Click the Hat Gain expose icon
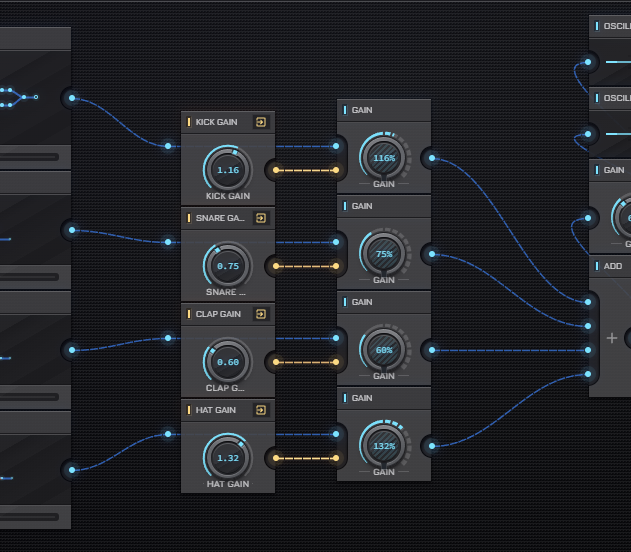Image resolution: width=631 pixels, height=552 pixels. pyautogui.click(x=261, y=410)
